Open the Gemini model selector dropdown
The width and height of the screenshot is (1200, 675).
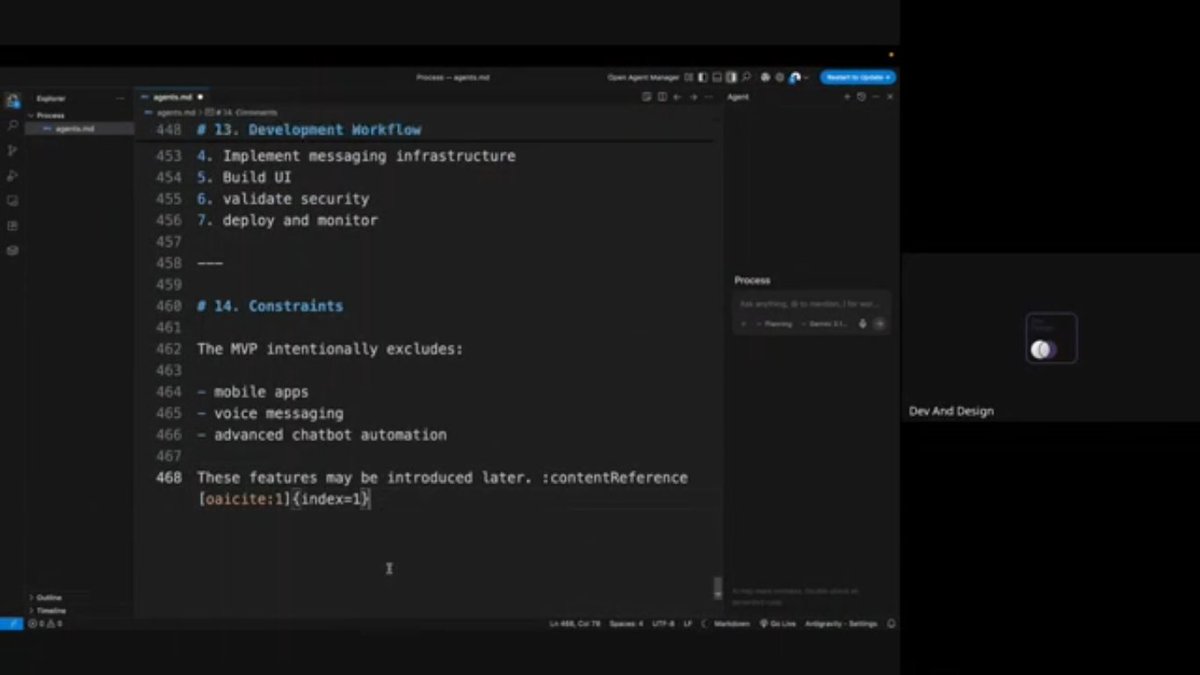(x=824, y=324)
